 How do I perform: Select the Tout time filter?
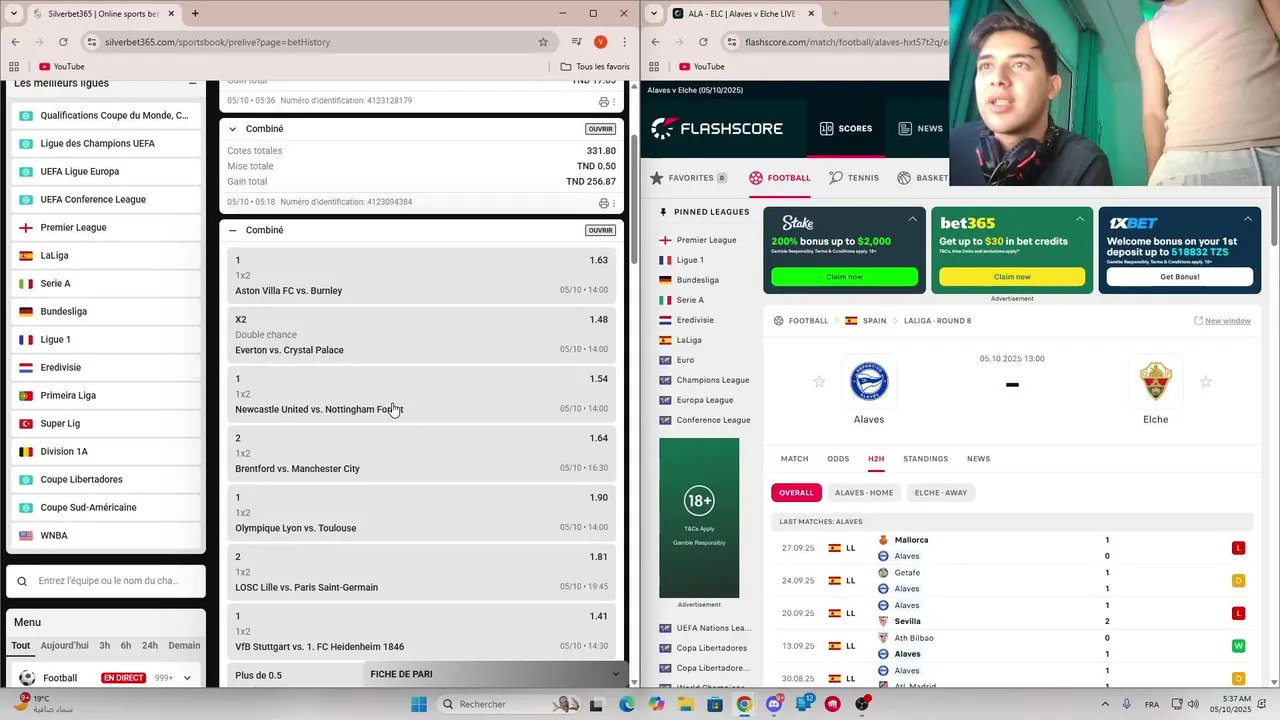click(21, 645)
